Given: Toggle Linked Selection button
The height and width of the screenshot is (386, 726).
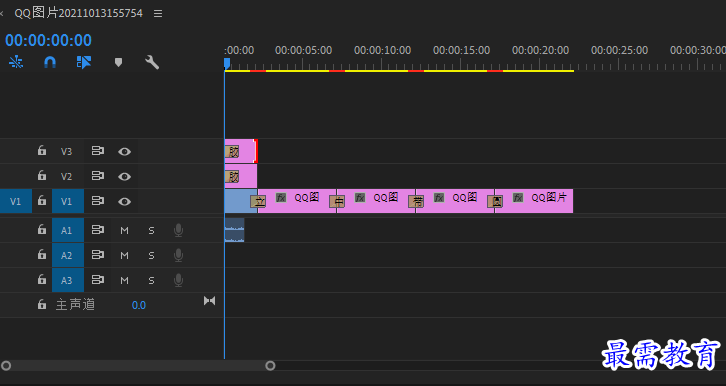Looking at the screenshot, I should [84, 62].
